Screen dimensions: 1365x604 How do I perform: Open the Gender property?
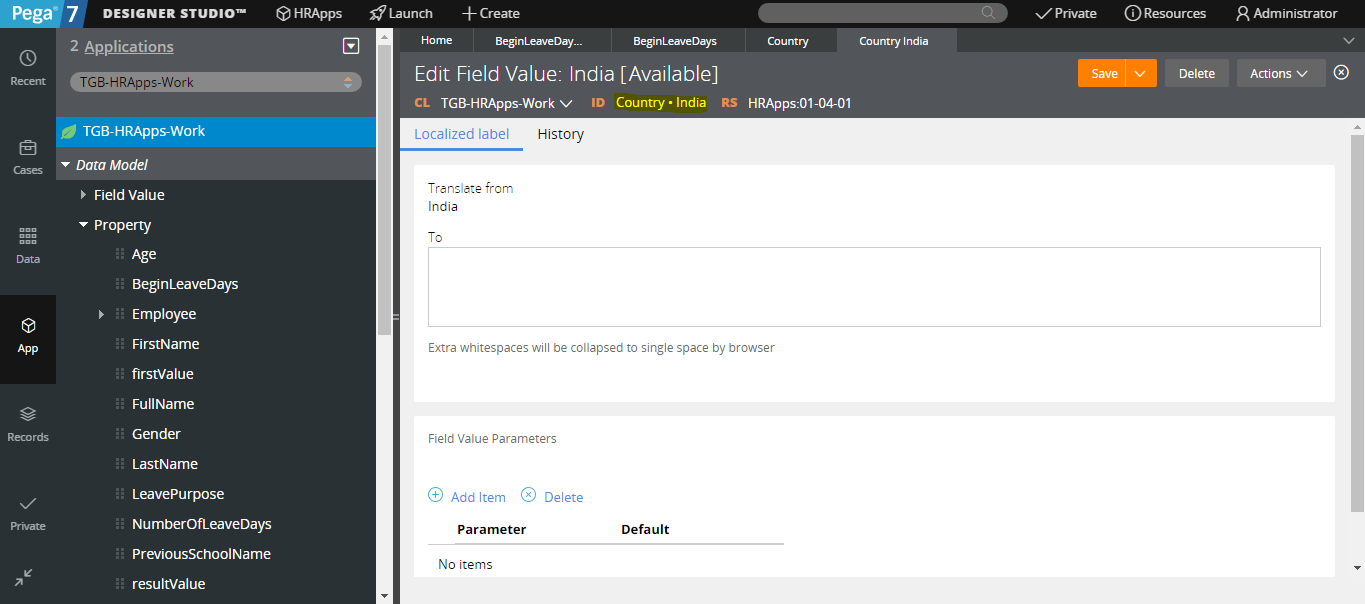tap(156, 434)
